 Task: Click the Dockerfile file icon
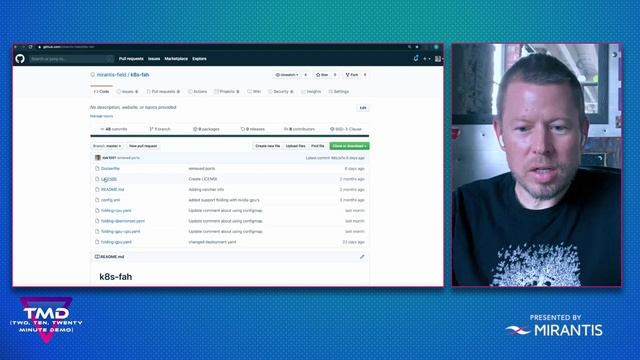pyautogui.click(x=97, y=168)
